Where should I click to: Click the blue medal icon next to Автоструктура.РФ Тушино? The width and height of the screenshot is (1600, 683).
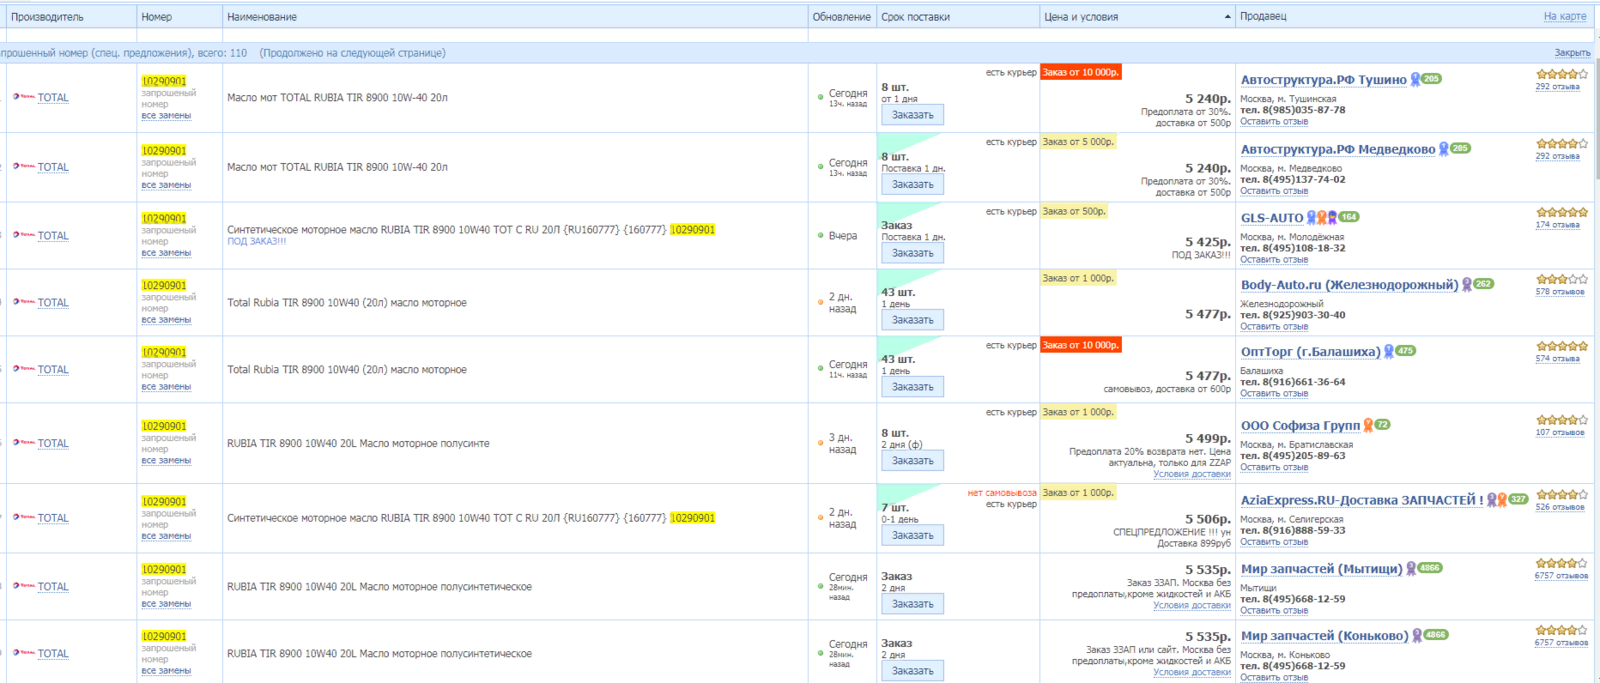[x=1415, y=79]
